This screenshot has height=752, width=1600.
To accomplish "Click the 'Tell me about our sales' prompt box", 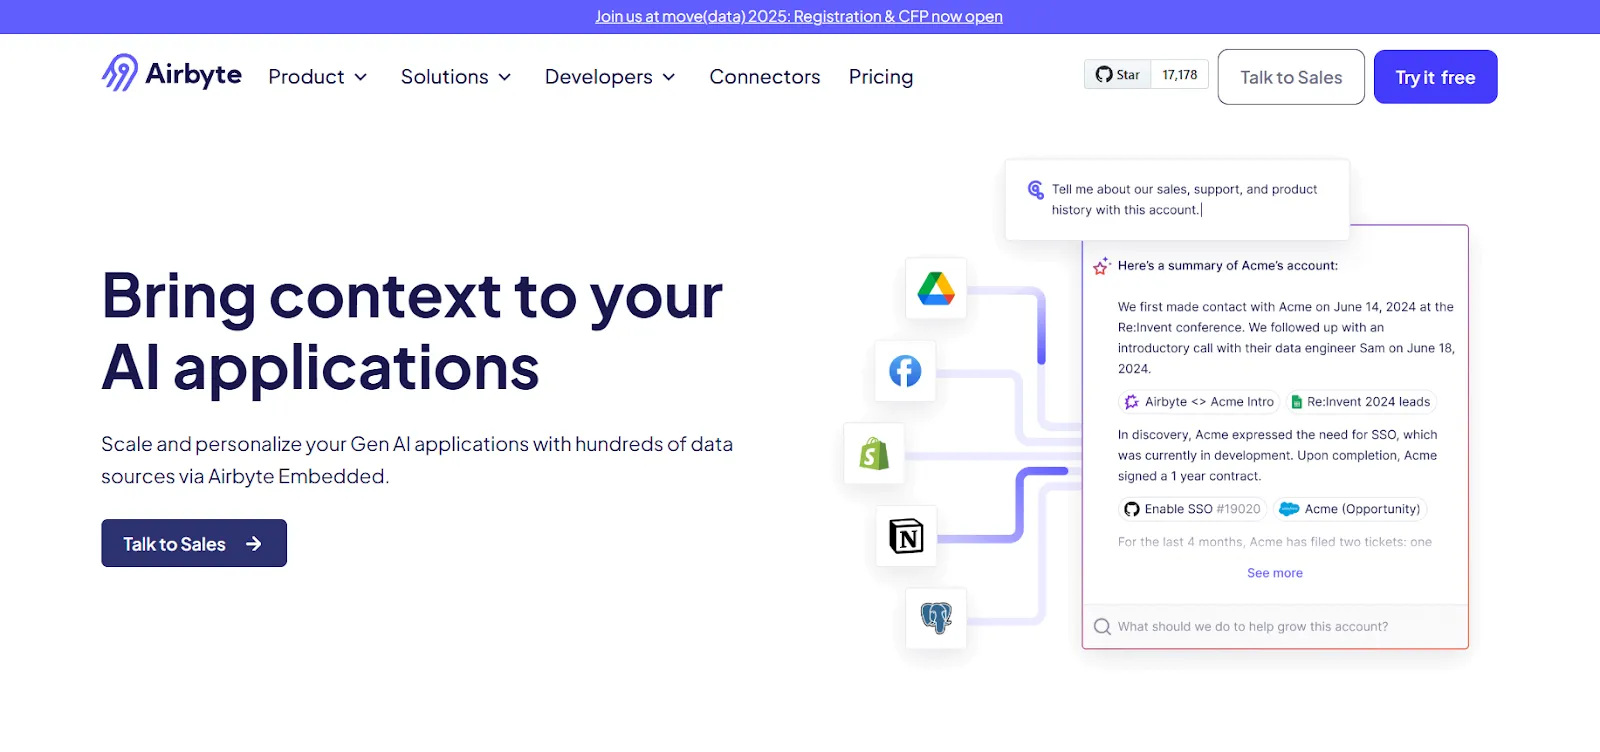I will pyautogui.click(x=1177, y=199).
